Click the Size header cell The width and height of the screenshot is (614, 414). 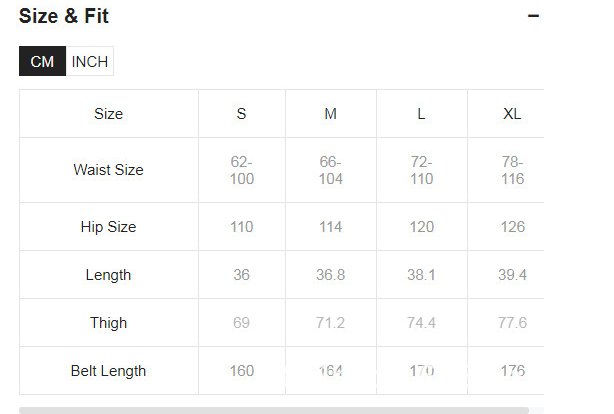point(108,114)
